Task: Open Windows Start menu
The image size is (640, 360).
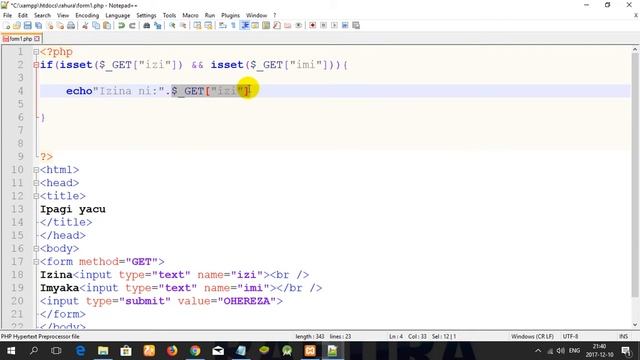Action: (x=11, y=351)
